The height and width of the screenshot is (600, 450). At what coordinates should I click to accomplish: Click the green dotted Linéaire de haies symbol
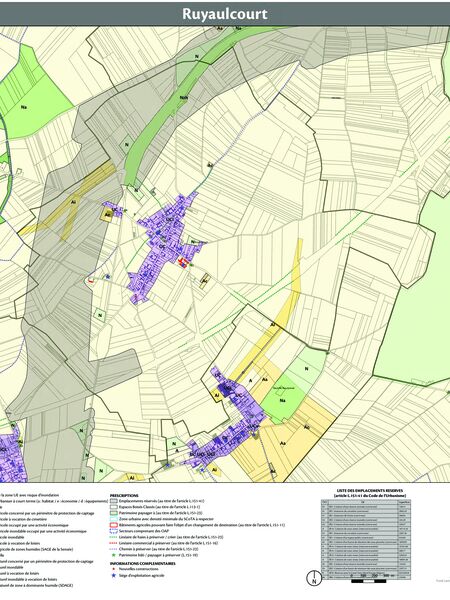(x=113, y=537)
